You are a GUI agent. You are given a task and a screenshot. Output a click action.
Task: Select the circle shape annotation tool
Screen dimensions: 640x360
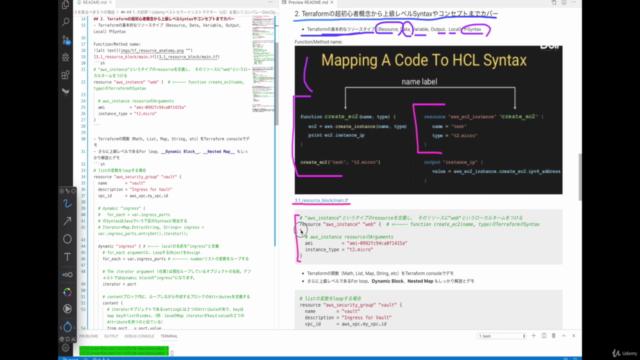click(x=67, y=239)
